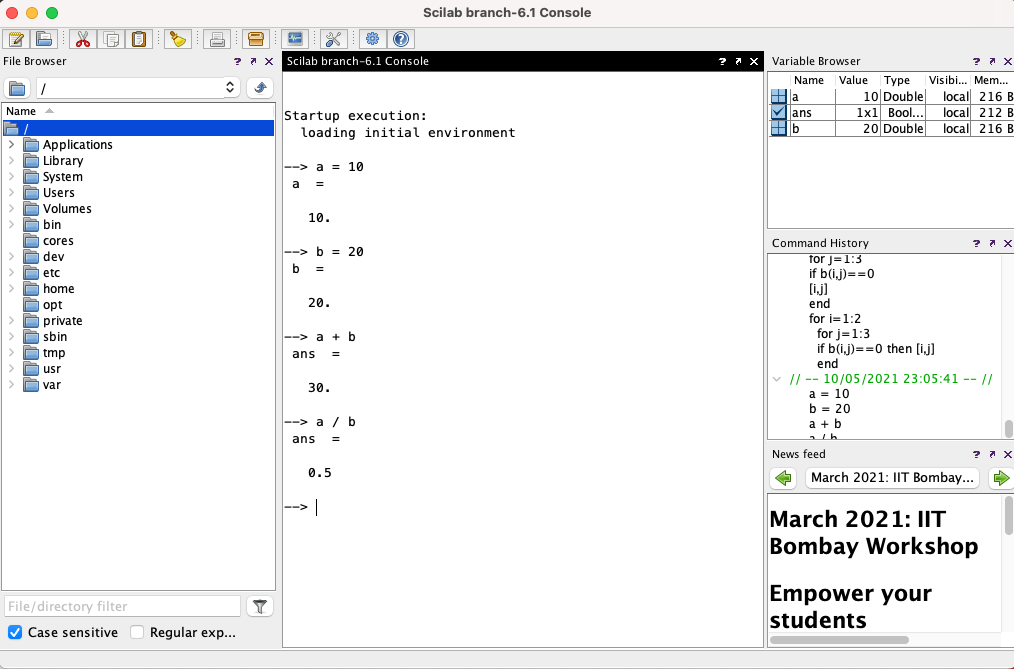Image resolution: width=1014 pixels, height=669 pixels.
Task: Open preferences wrench-and-screwdriver icon
Action: pyautogui.click(x=334, y=39)
